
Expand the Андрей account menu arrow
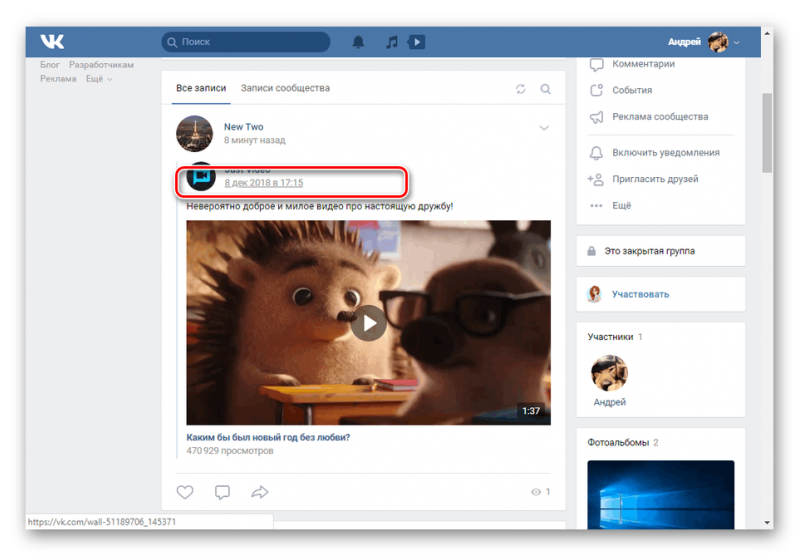(x=737, y=43)
